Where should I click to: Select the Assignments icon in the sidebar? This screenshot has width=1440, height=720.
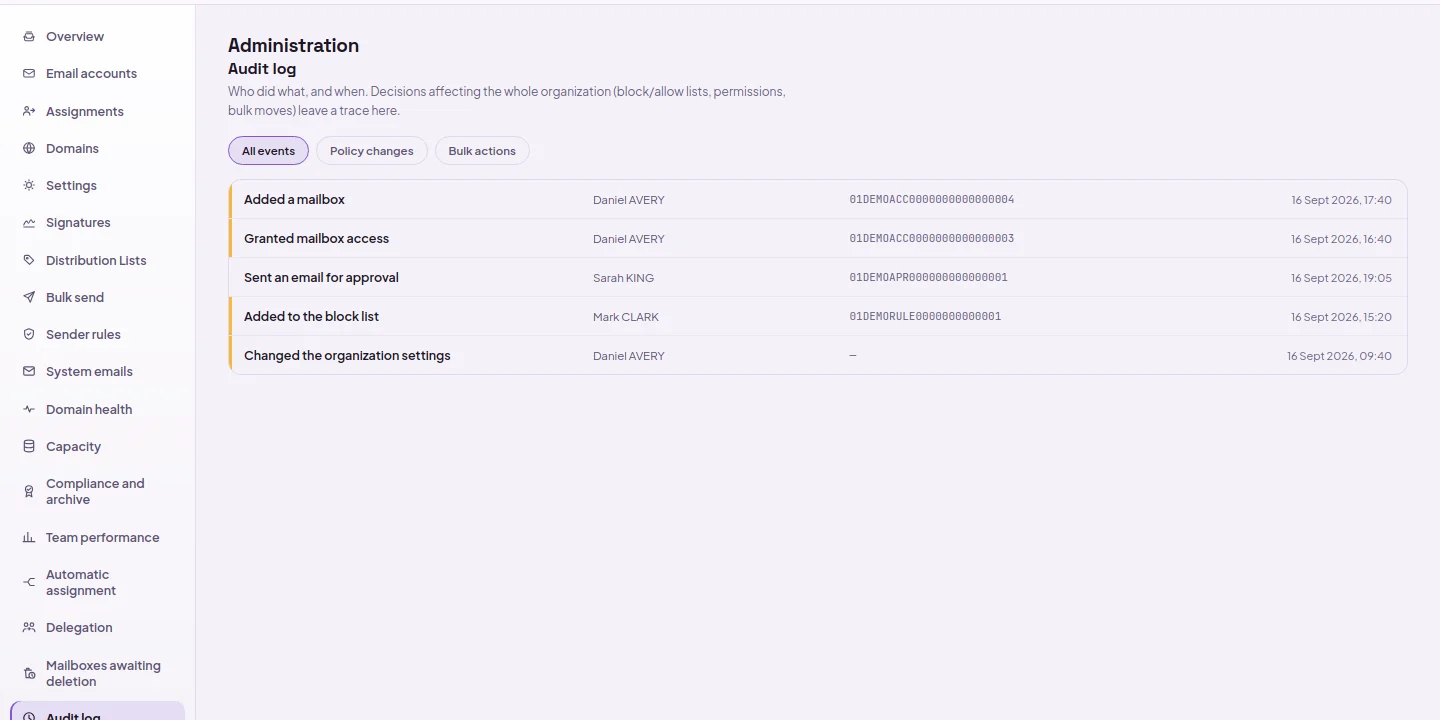(29, 111)
